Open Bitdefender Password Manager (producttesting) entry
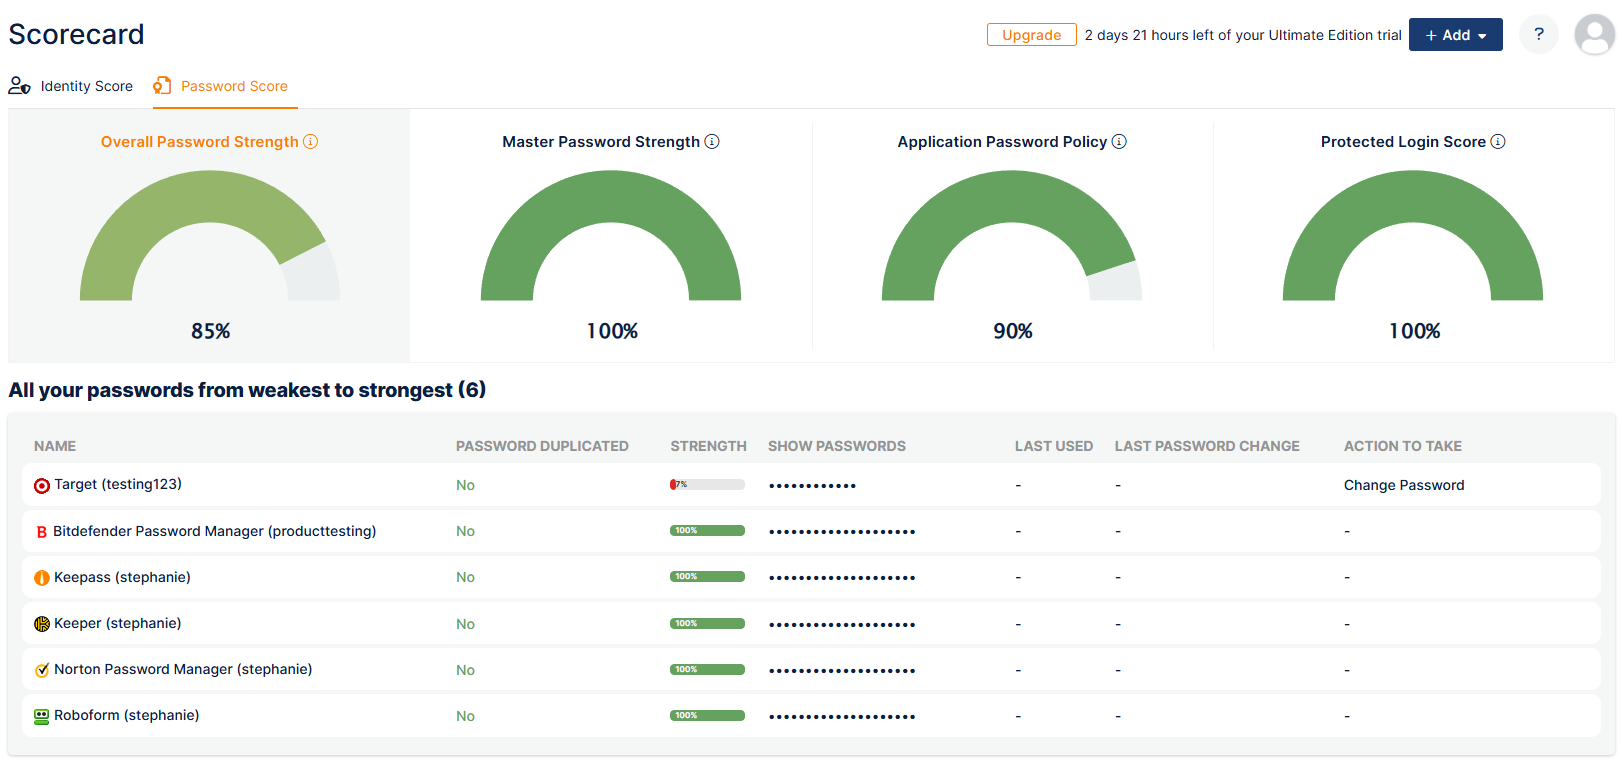The height and width of the screenshot is (783, 1622). point(215,531)
